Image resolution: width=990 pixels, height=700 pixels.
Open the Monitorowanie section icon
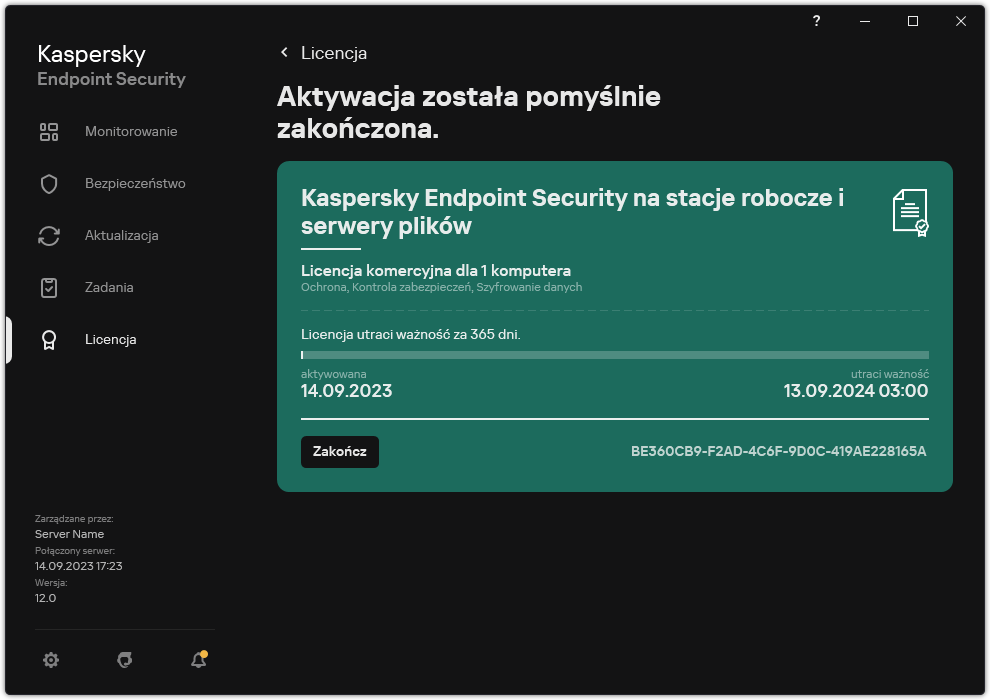pyautogui.click(x=49, y=131)
